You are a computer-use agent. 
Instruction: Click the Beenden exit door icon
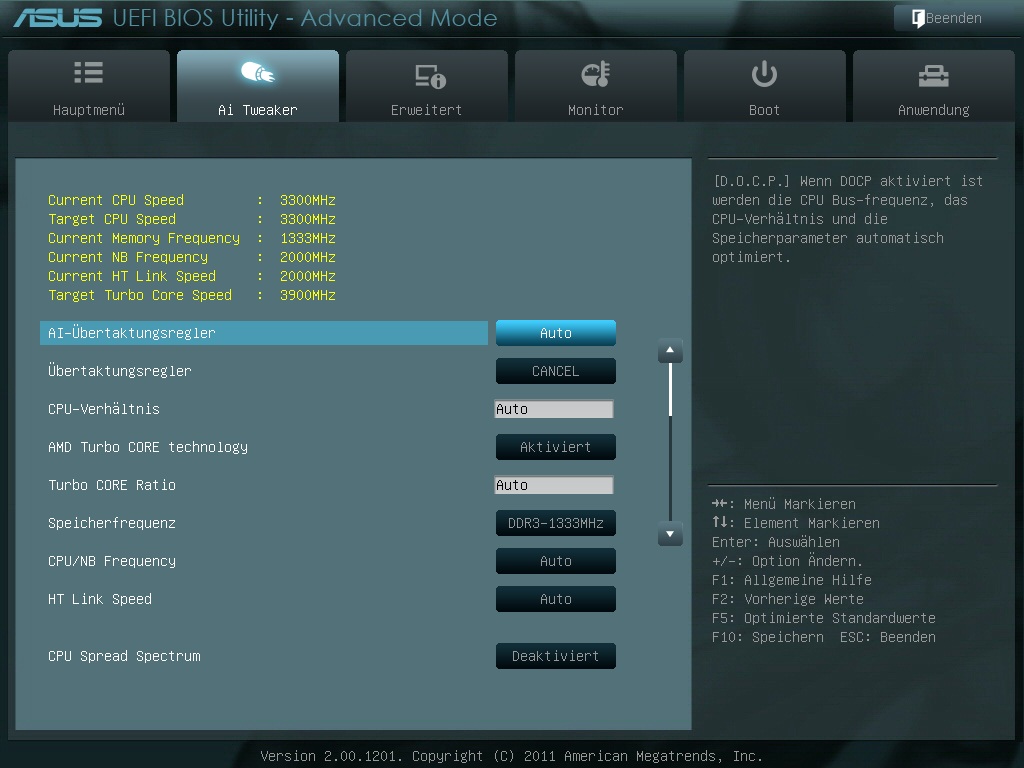(918, 18)
